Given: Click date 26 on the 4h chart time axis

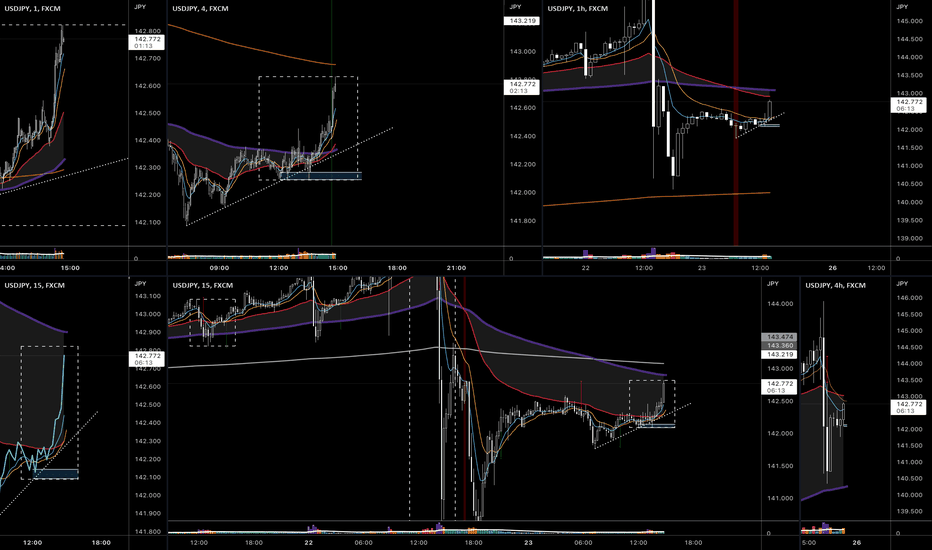Looking at the screenshot, I should point(857,542).
